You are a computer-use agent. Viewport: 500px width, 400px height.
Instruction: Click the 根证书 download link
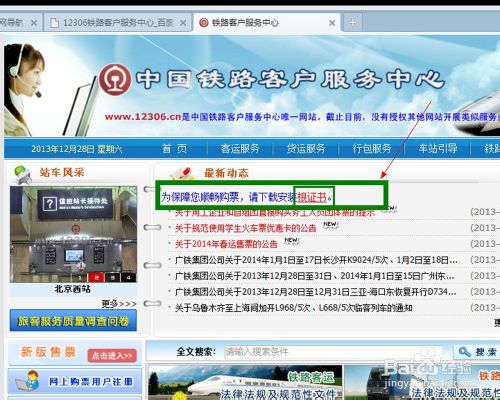312,198
